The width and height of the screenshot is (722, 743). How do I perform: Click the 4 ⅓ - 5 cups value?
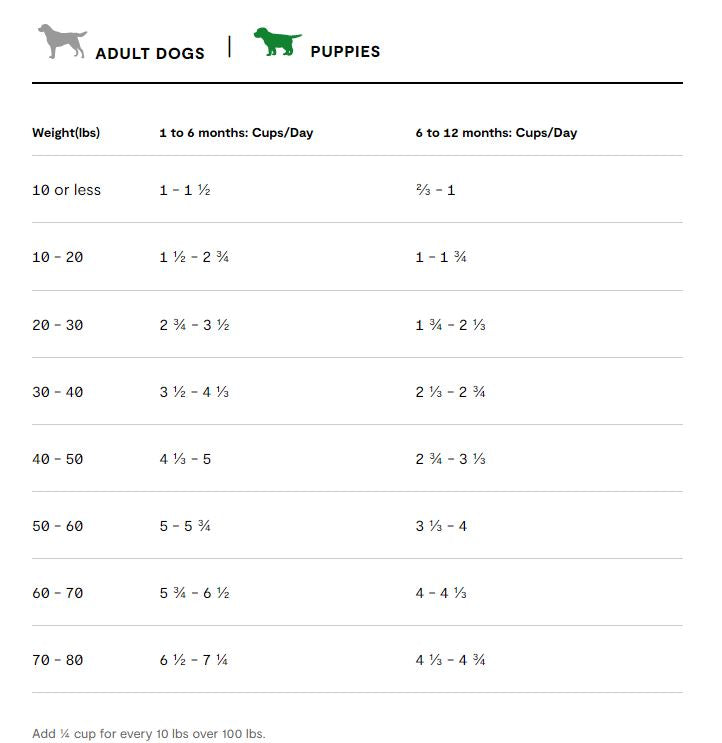pos(185,459)
